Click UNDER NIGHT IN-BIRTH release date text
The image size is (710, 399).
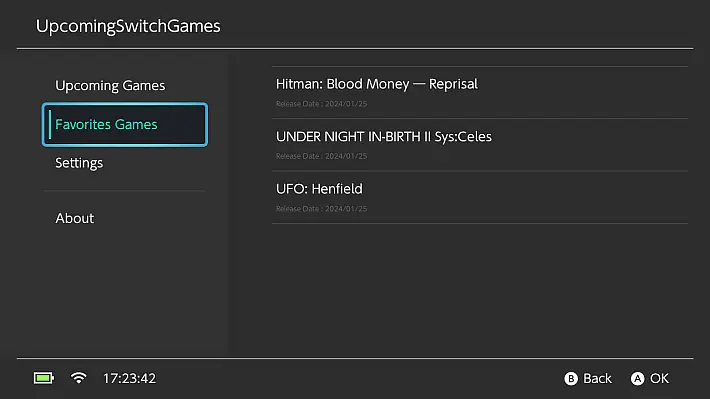(321, 156)
